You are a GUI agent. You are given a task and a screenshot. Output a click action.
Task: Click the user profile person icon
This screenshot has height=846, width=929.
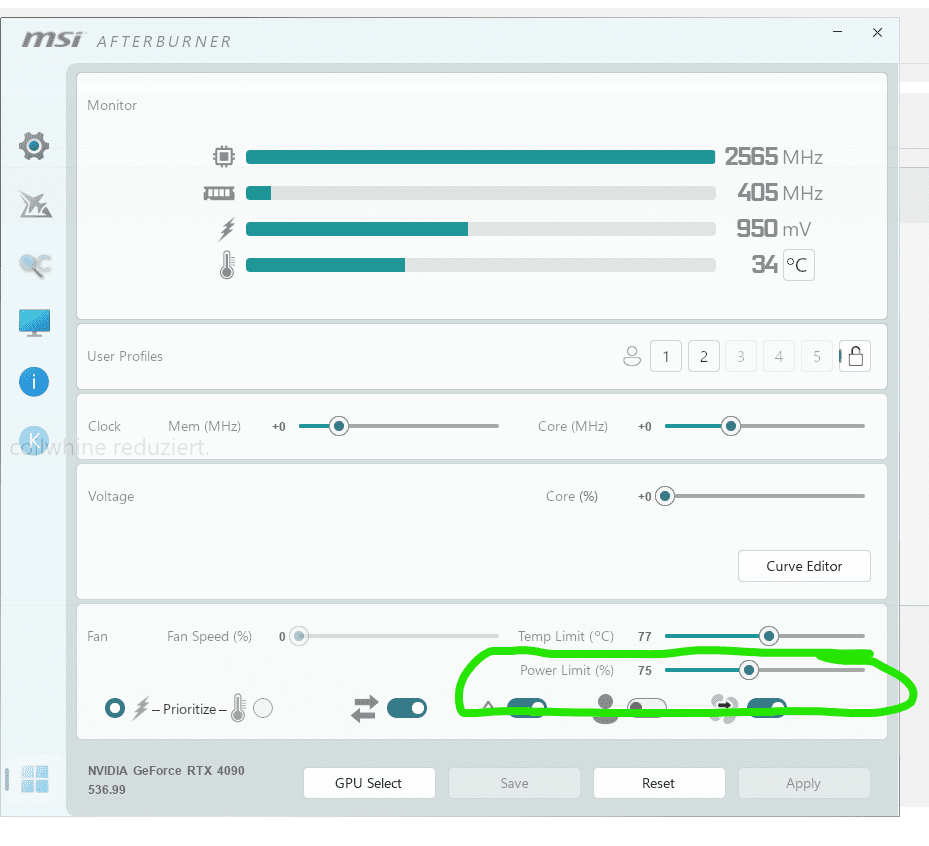pos(632,356)
